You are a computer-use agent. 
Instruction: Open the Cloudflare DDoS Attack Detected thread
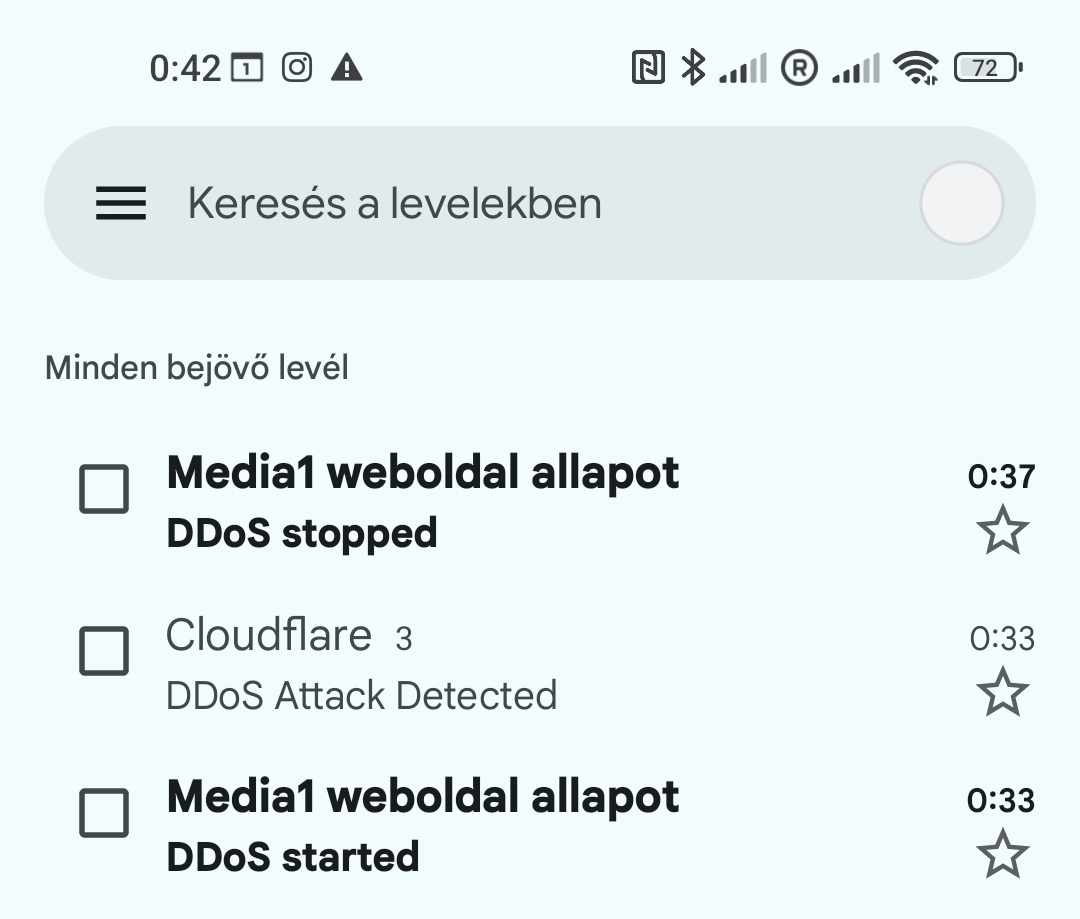pos(500,664)
